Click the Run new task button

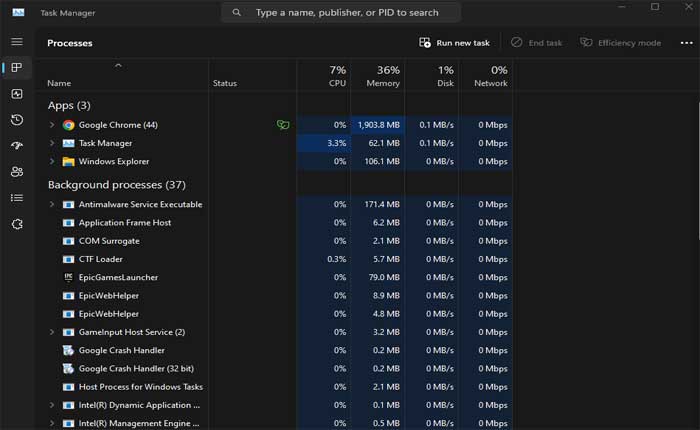[x=455, y=43]
